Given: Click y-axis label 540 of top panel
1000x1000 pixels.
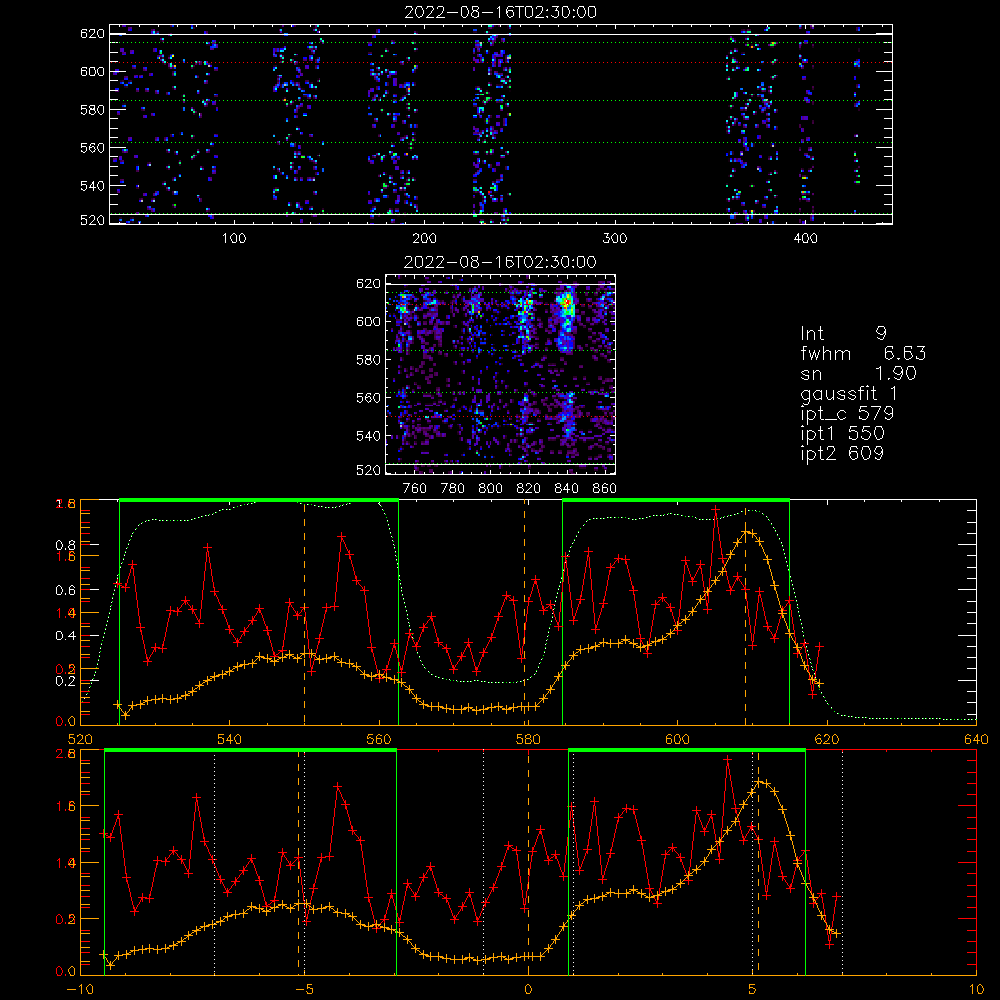Looking at the screenshot, I should (92, 186).
